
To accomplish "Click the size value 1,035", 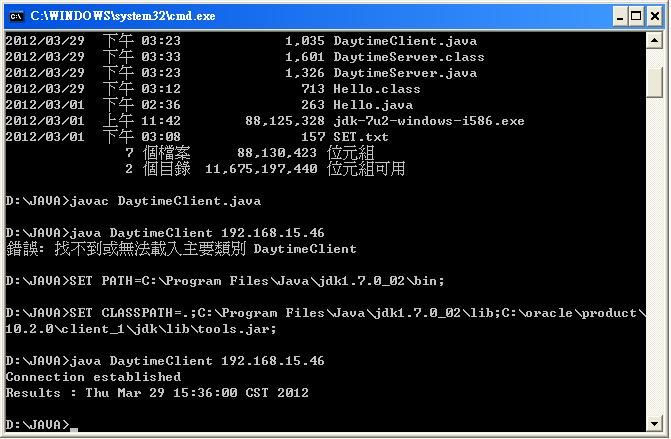I will [x=305, y=41].
